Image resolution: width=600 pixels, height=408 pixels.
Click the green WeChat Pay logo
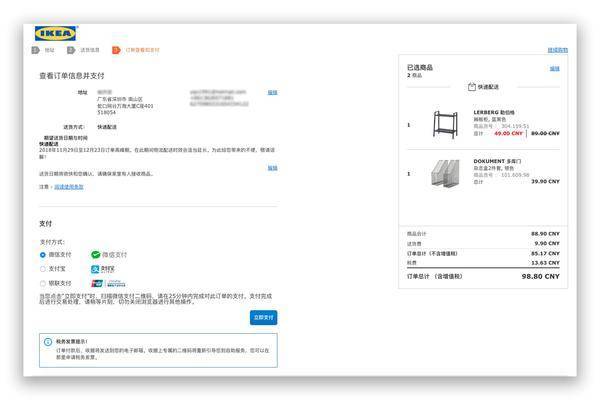click(x=109, y=255)
